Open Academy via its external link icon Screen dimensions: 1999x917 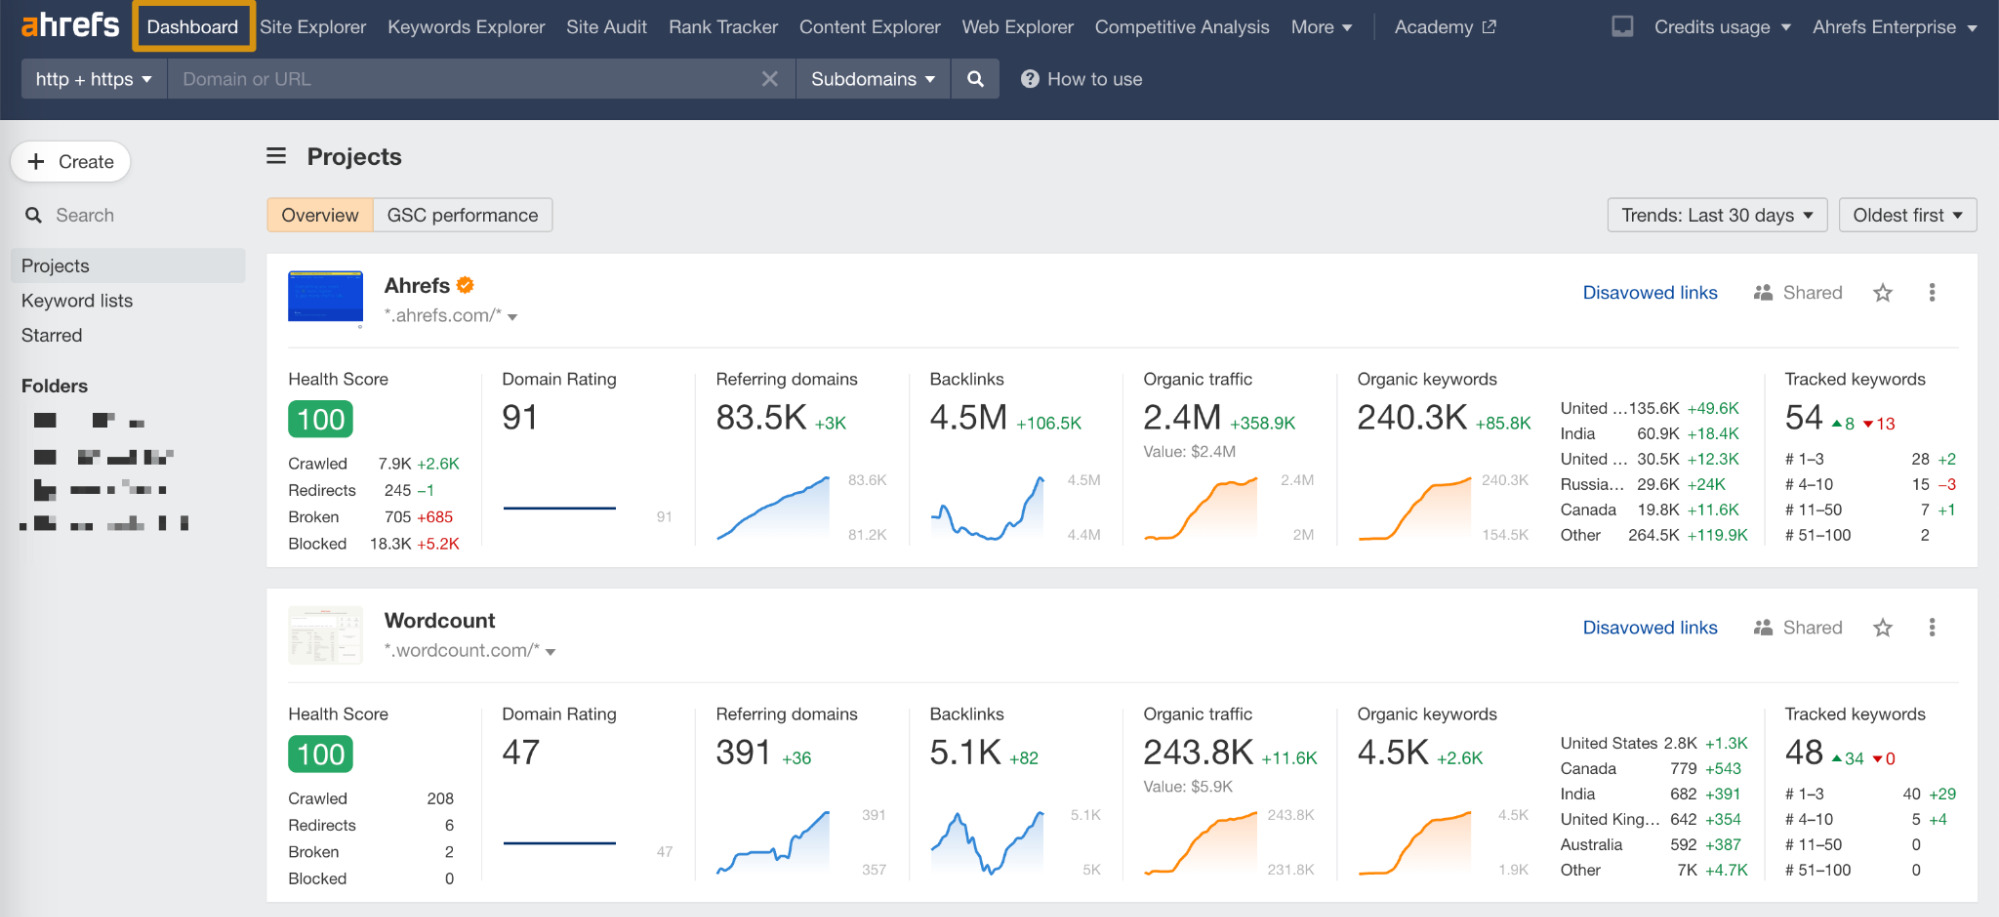point(1489,27)
